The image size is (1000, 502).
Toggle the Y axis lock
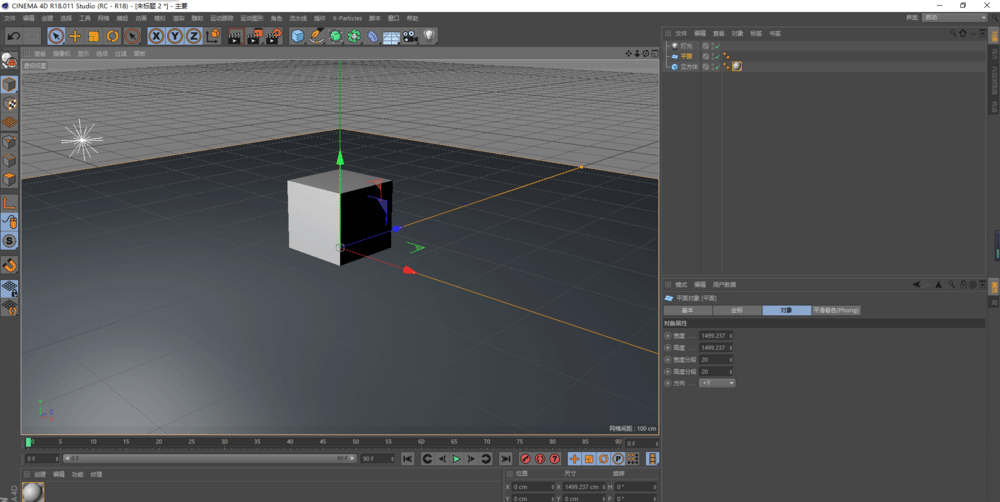point(175,36)
